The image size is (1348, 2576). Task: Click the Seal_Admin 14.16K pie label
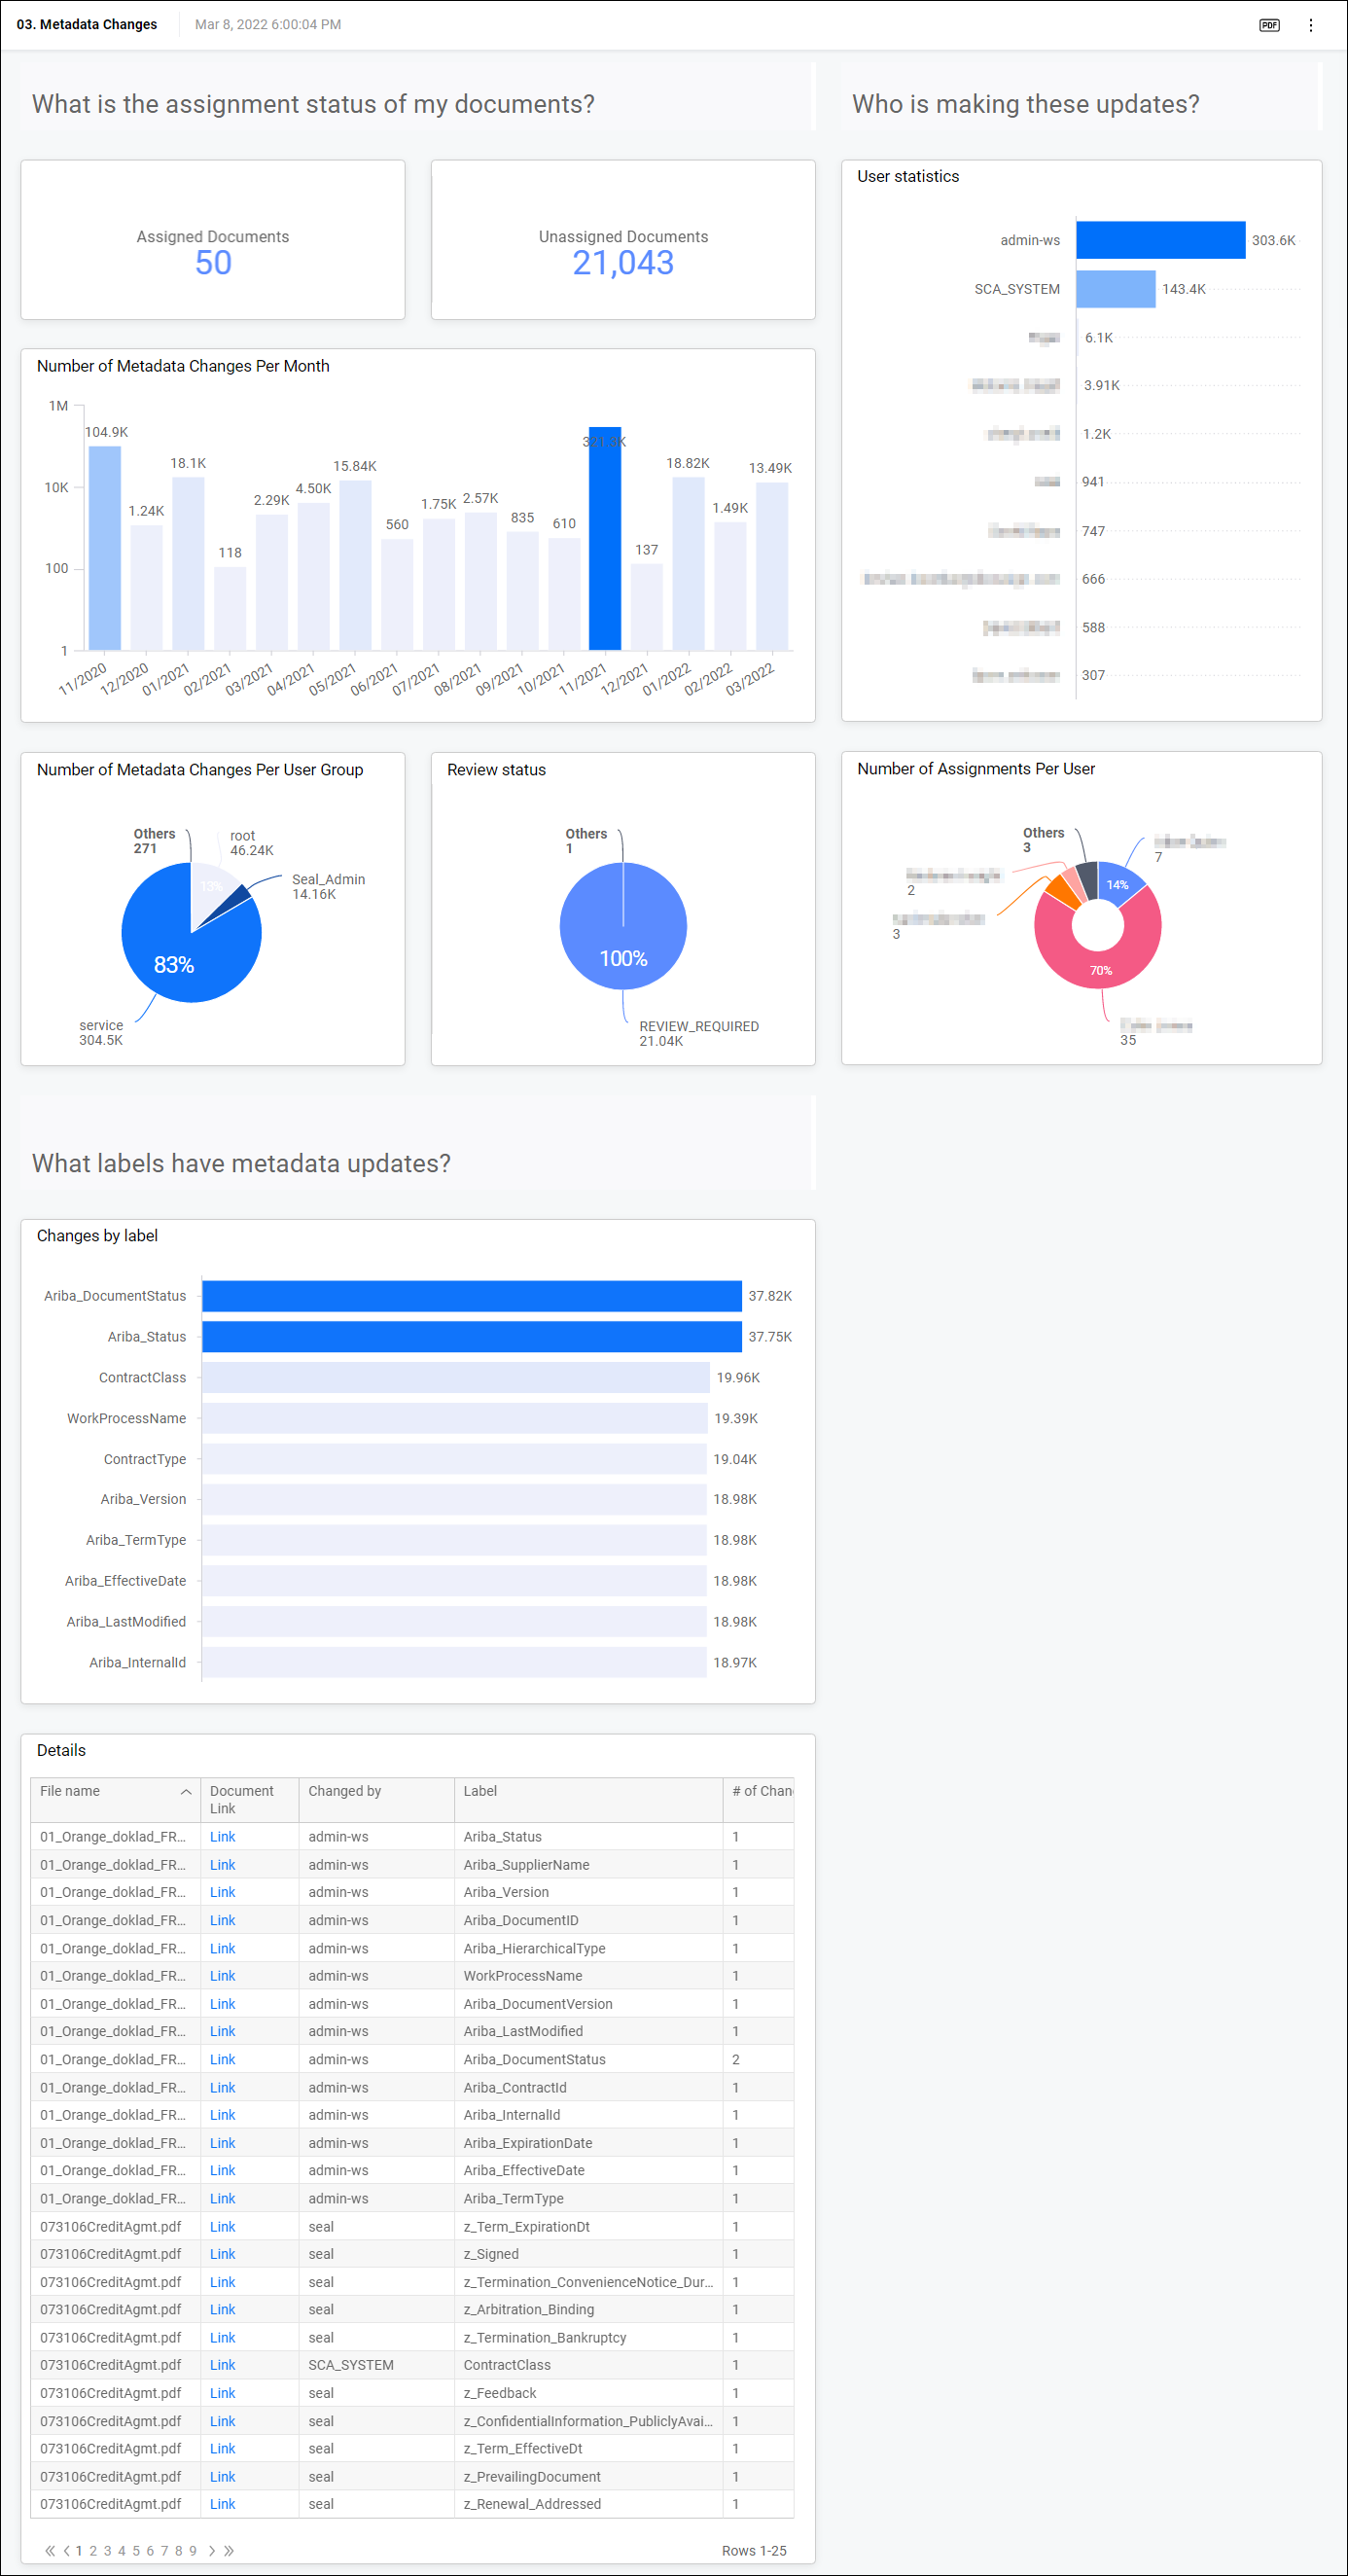(328, 886)
